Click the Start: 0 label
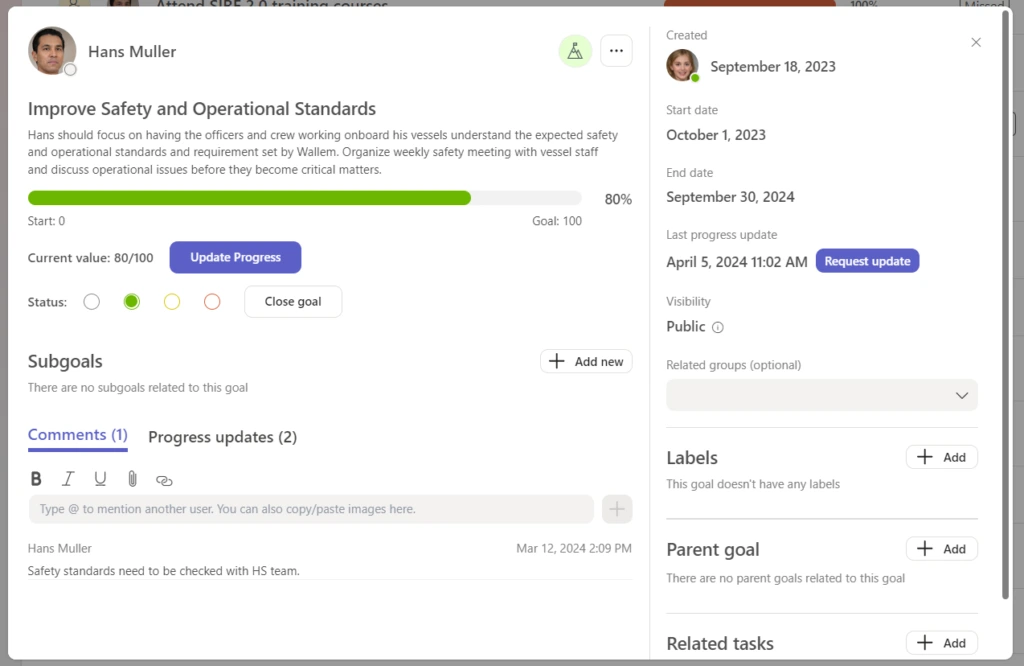 pos(46,221)
